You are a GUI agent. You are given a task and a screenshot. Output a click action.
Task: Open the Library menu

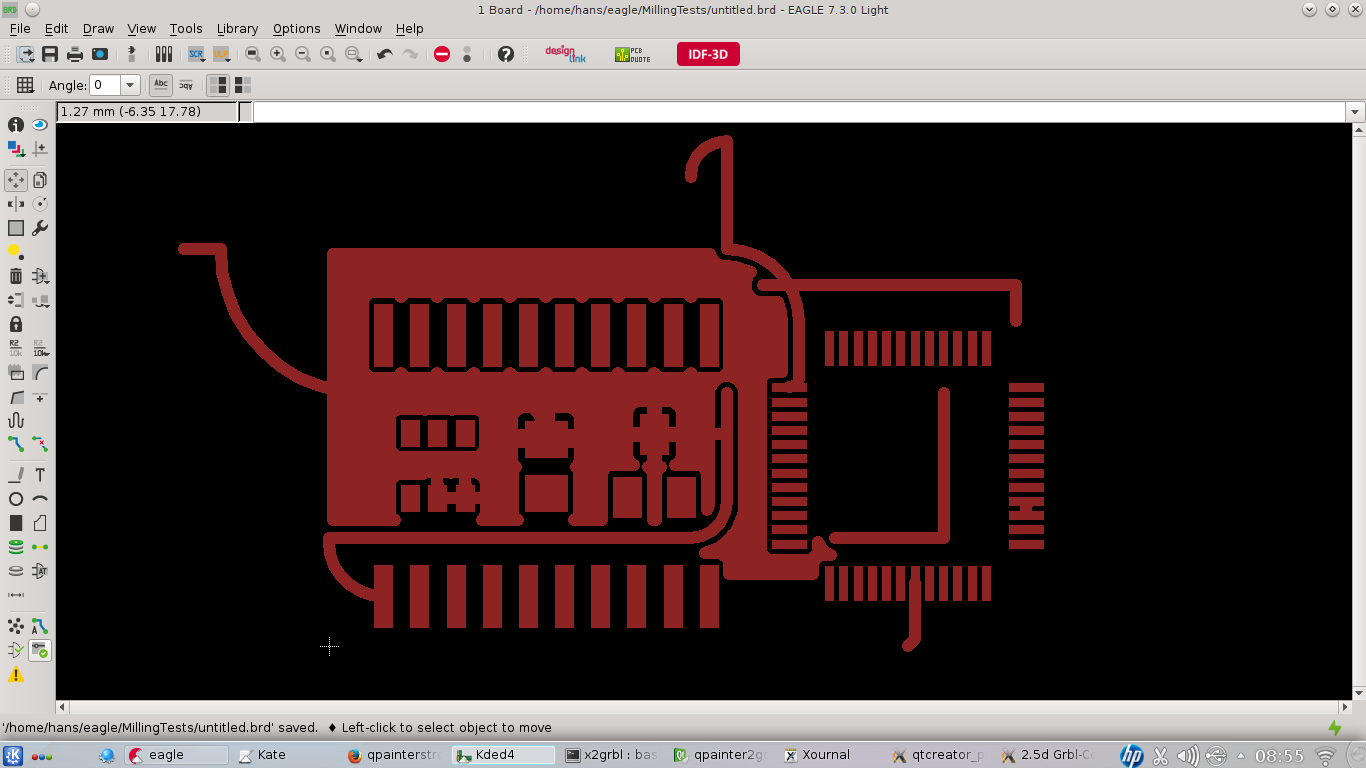(237, 29)
